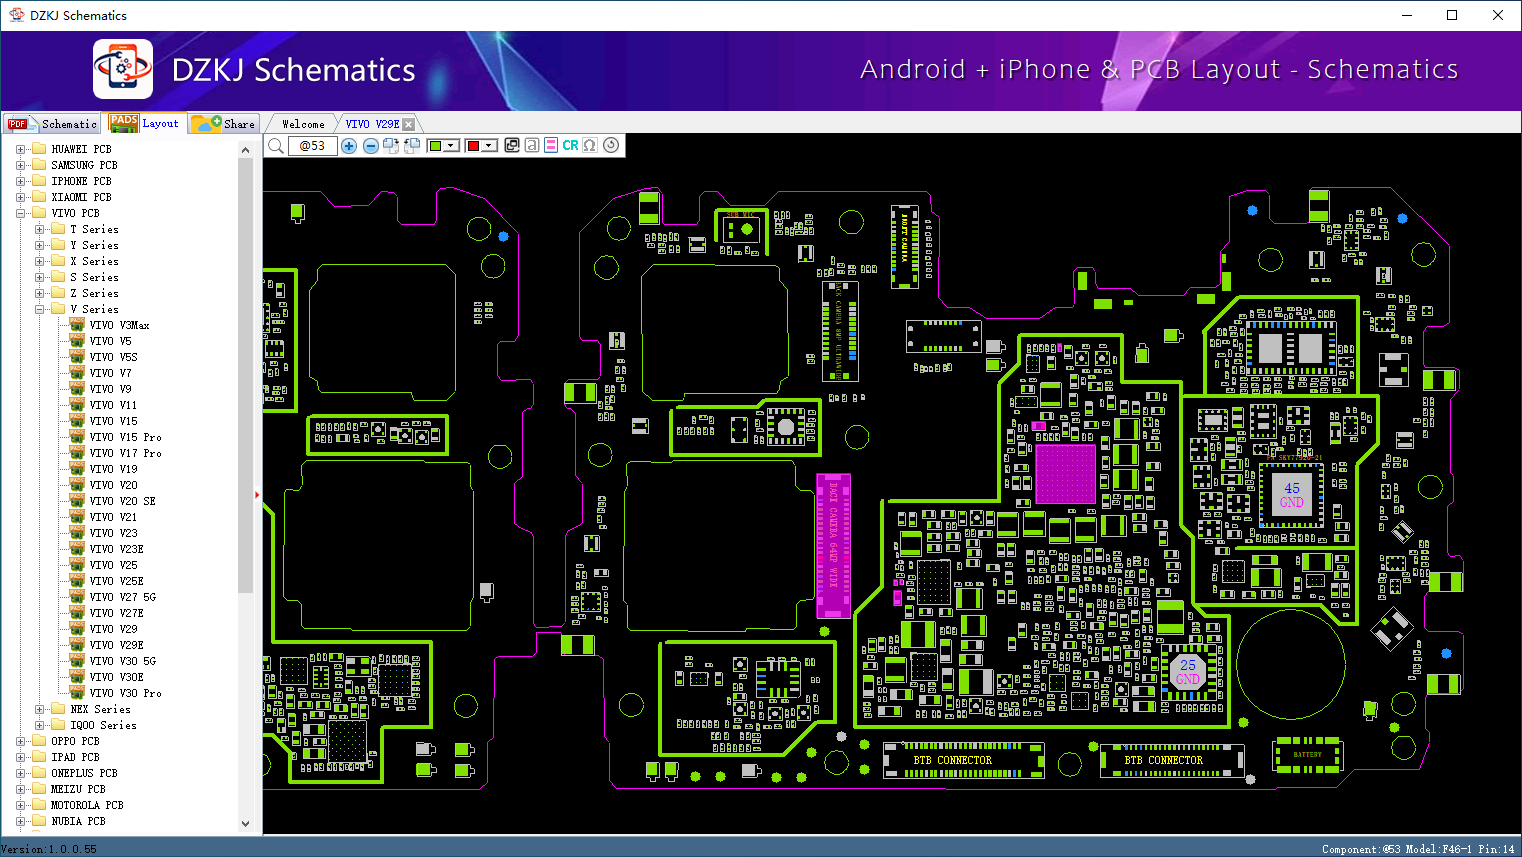Click the pink lines list icon

point(551,145)
